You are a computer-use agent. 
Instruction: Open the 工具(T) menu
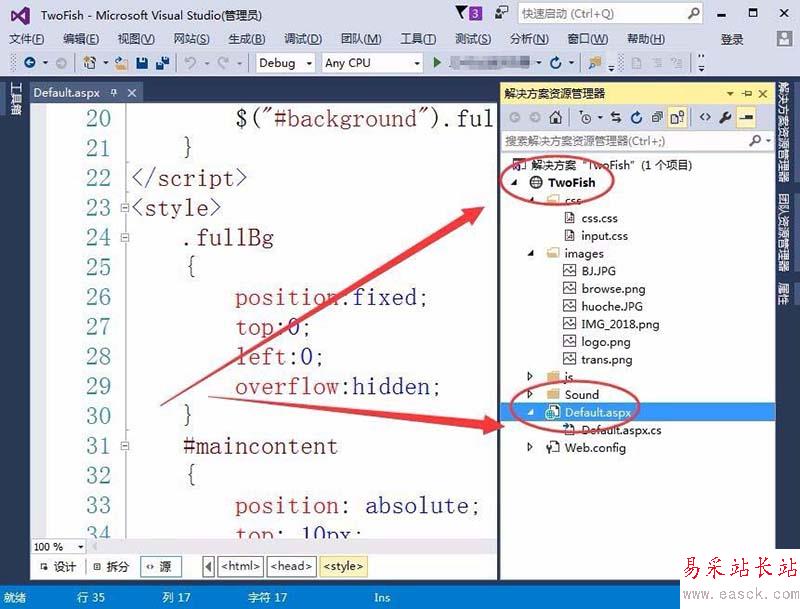tap(418, 39)
